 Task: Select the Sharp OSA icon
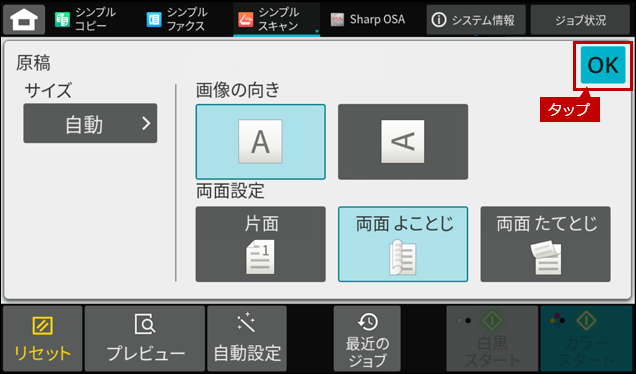337,19
